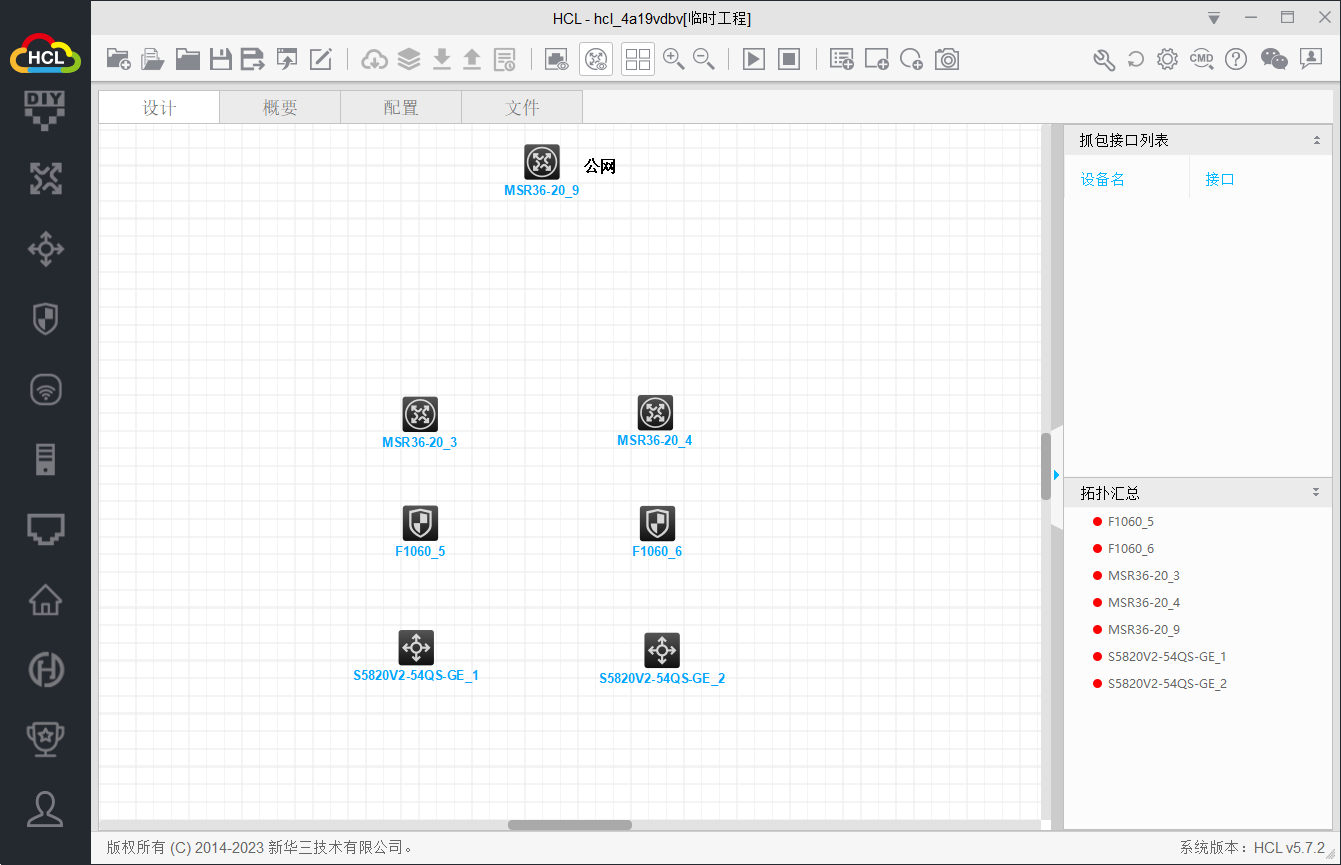The image size is (1341, 865).
Task: Click the 设备名 column header
Action: point(1102,180)
